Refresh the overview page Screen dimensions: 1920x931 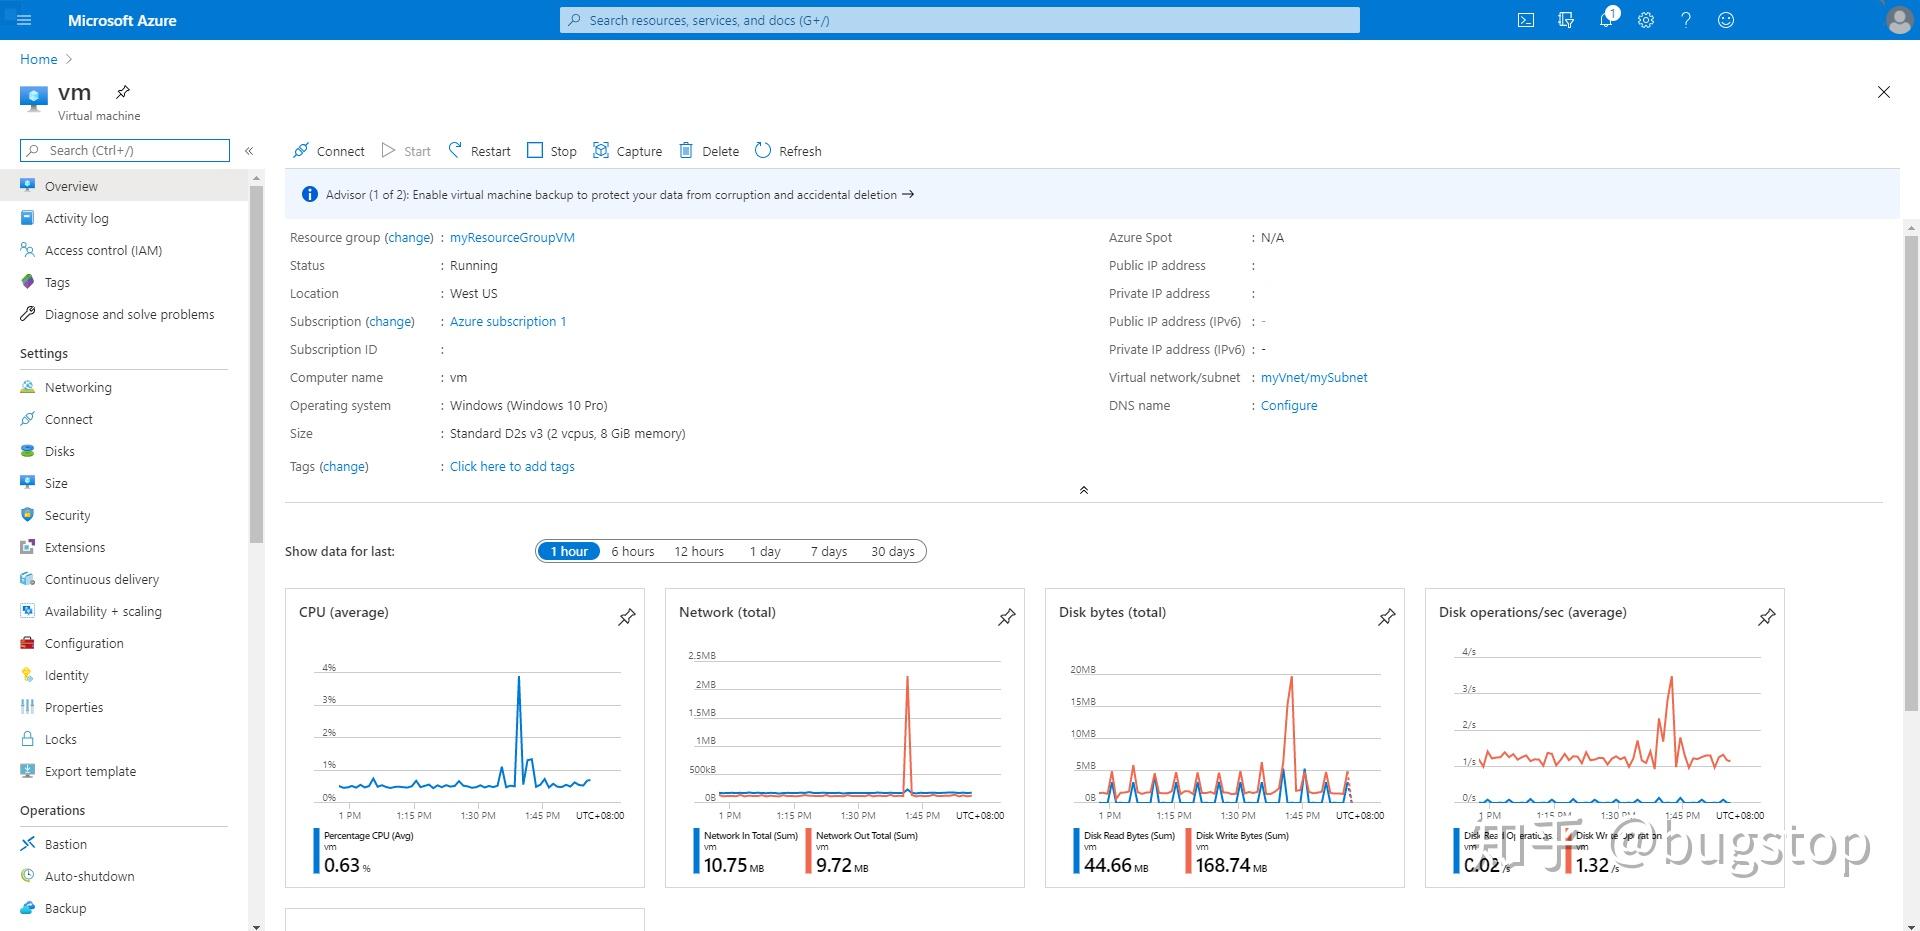click(x=788, y=151)
